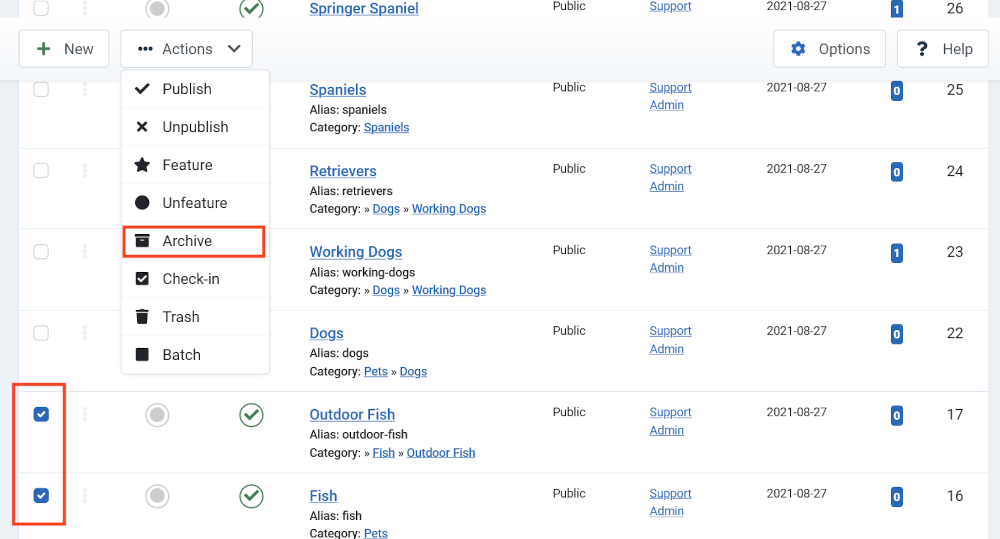Open the Working Dogs category link under Retrievers
This screenshot has width=1000, height=539.
point(449,209)
